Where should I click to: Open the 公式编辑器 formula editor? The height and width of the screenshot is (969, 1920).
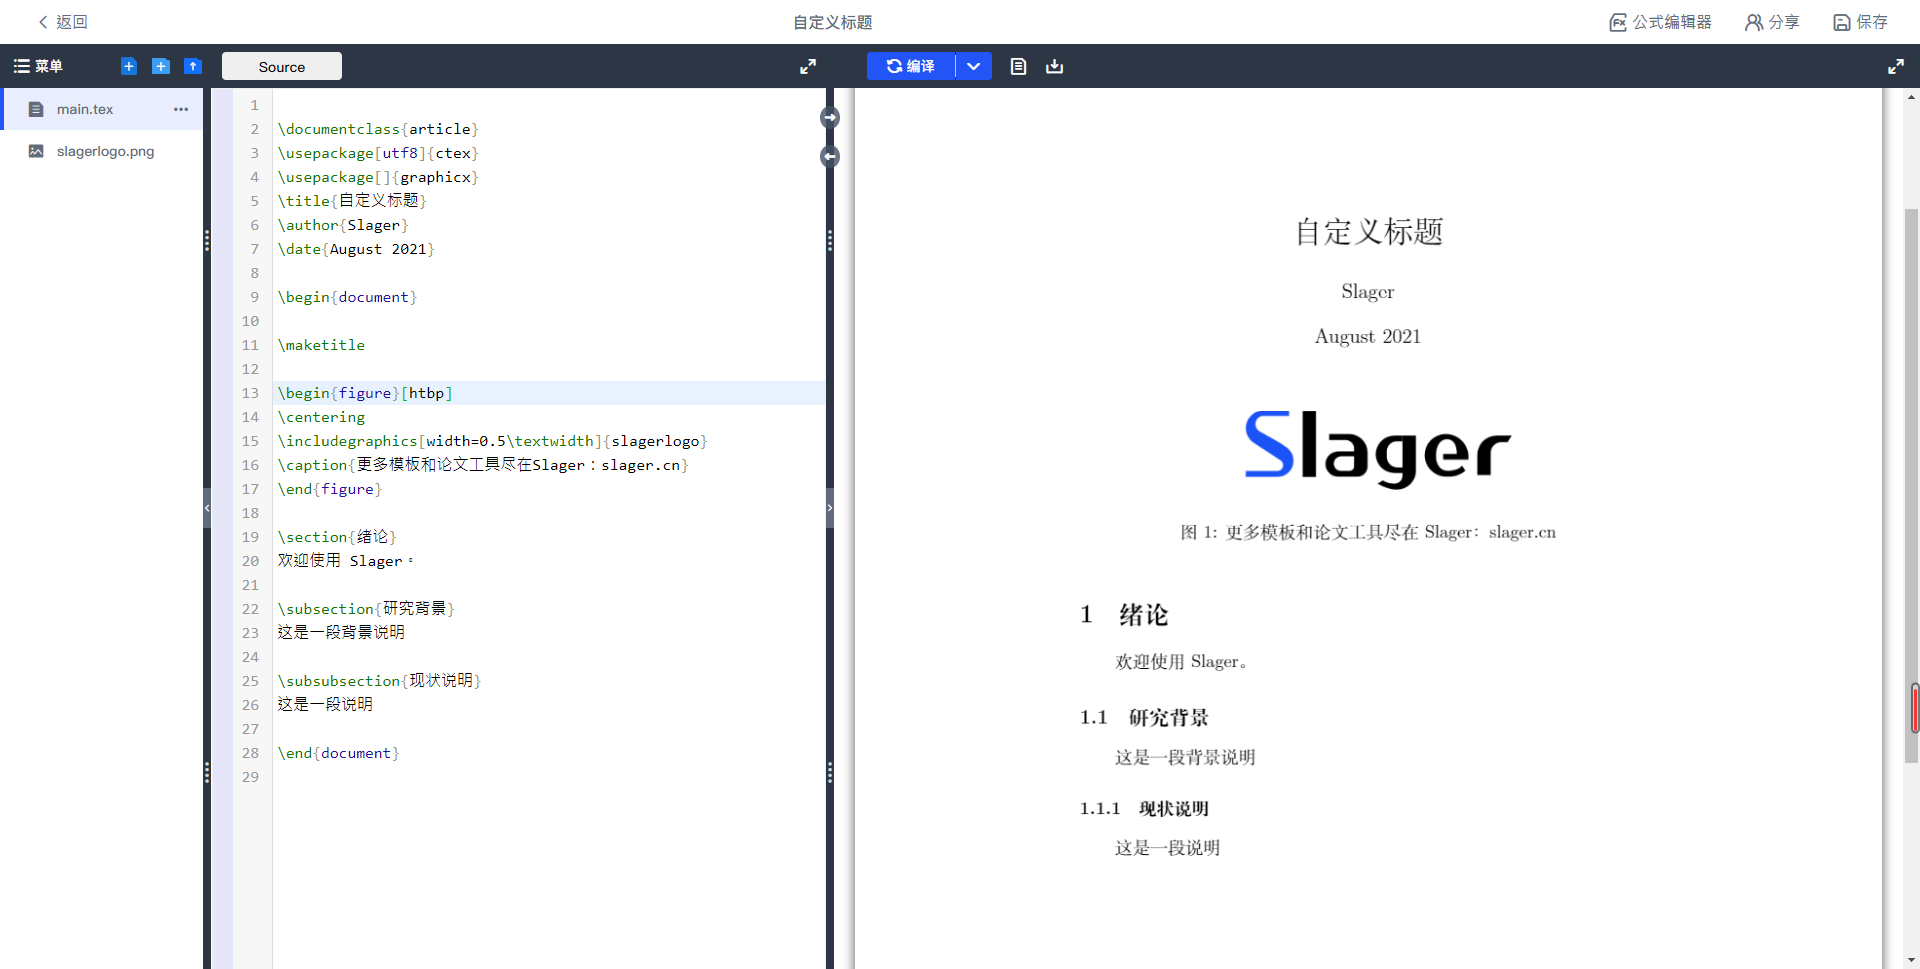pos(1660,22)
